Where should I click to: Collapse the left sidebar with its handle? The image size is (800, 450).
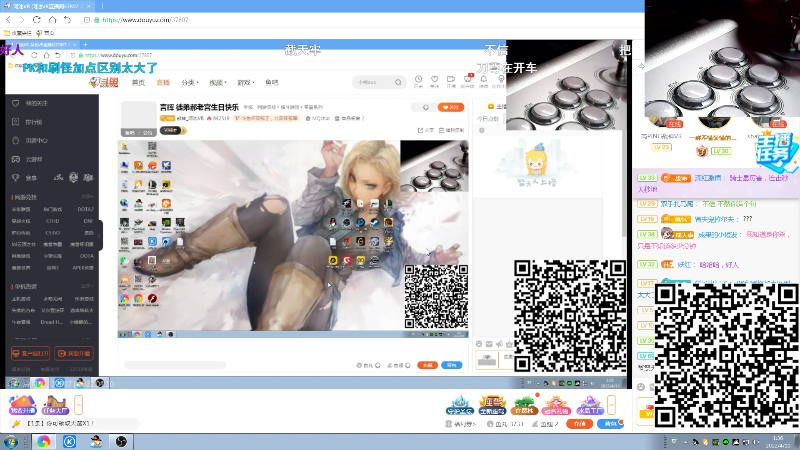101,235
